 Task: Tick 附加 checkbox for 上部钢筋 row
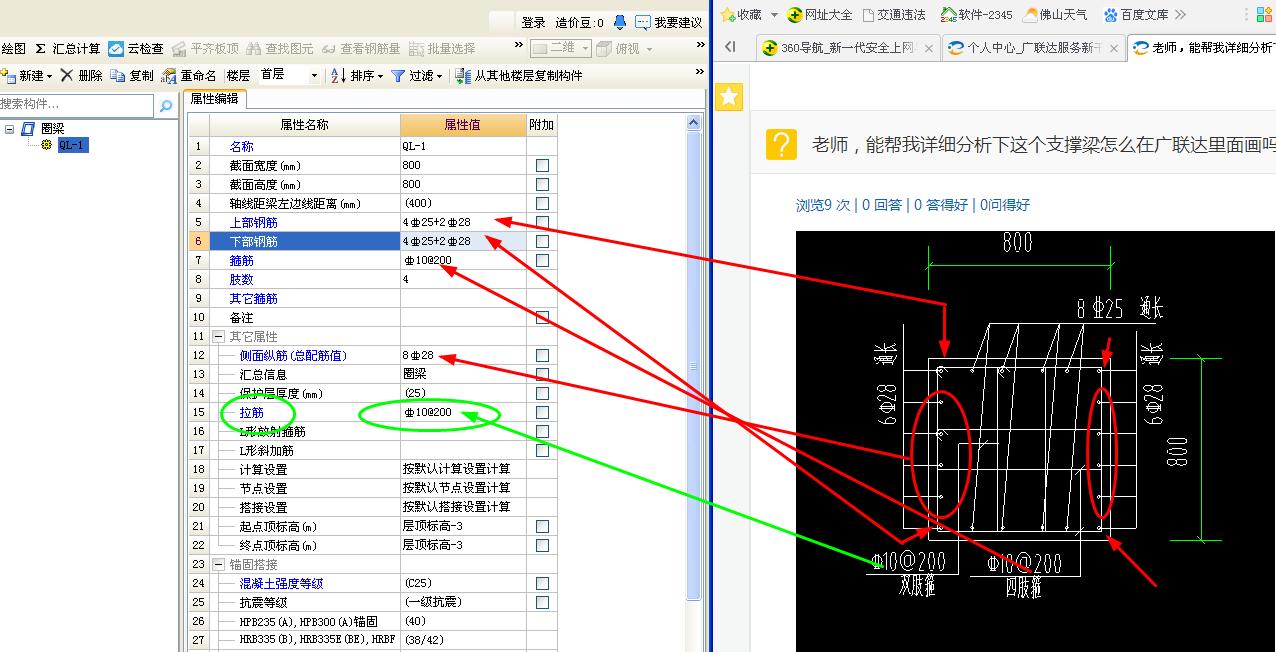coord(542,222)
